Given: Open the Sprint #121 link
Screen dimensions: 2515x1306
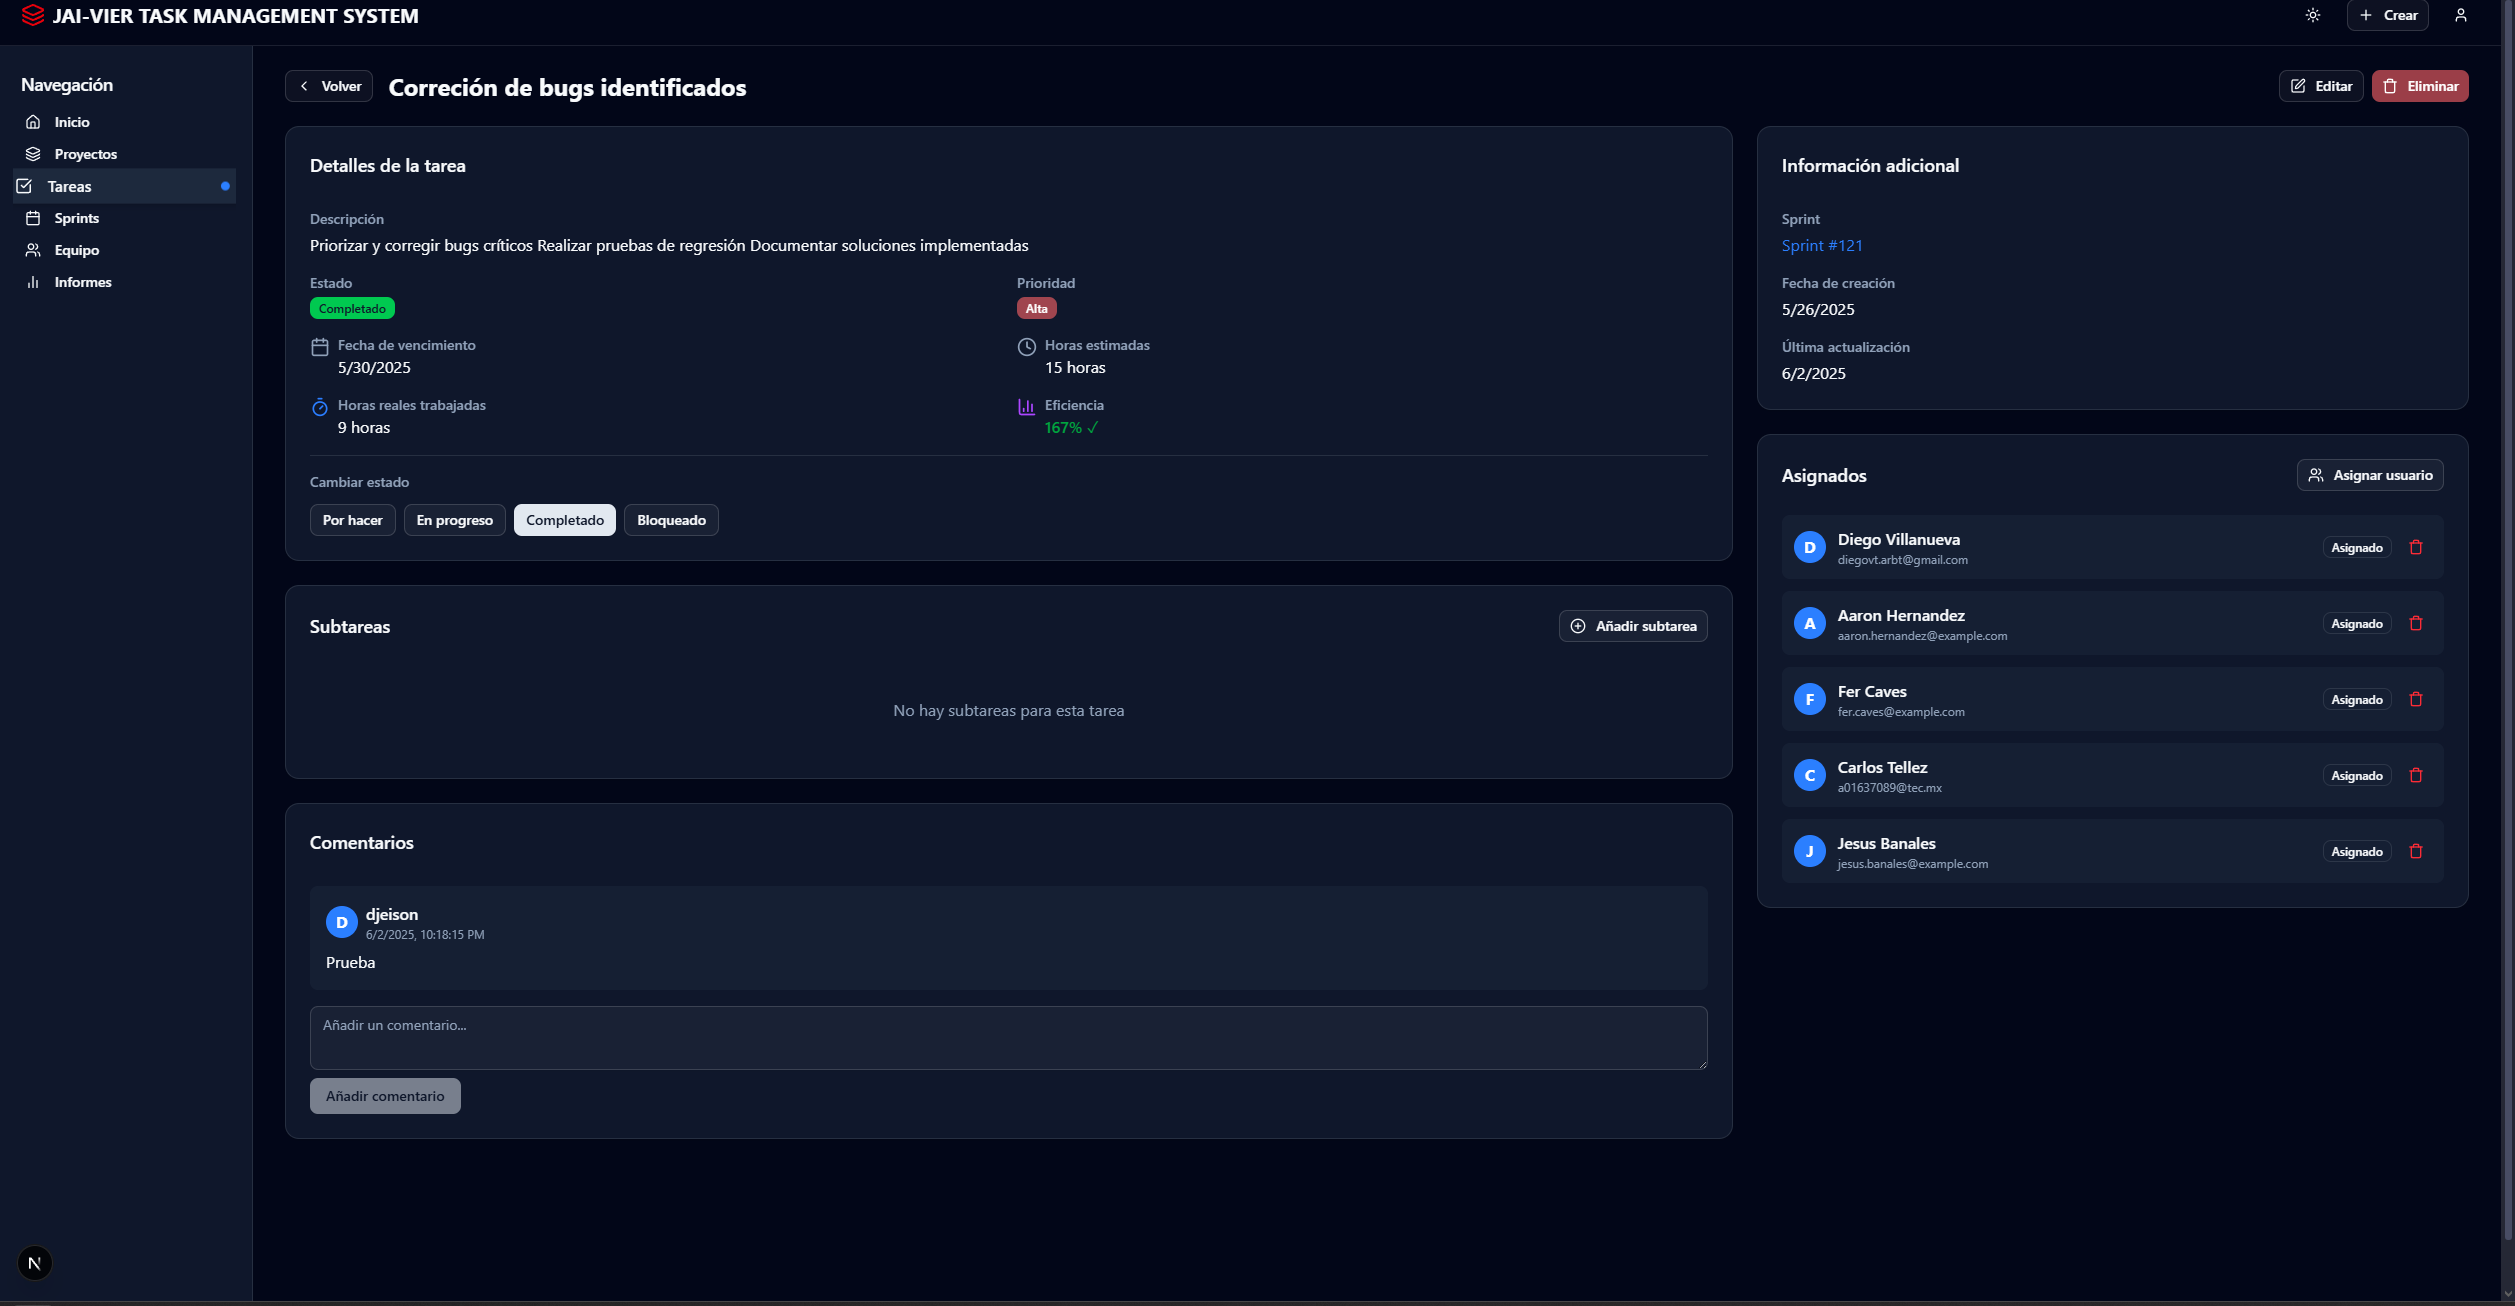Looking at the screenshot, I should click(1821, 245).
